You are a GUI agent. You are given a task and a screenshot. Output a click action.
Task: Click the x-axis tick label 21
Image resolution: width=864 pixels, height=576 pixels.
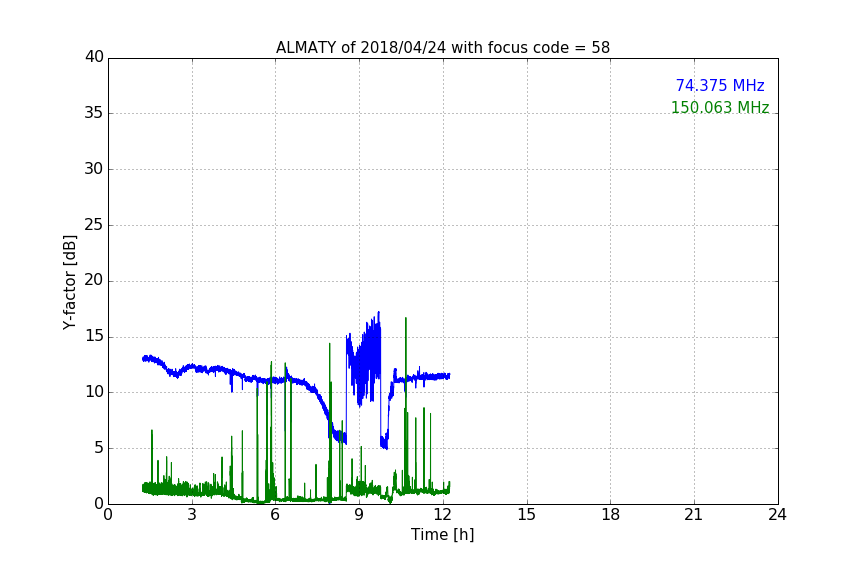point(694,515)
